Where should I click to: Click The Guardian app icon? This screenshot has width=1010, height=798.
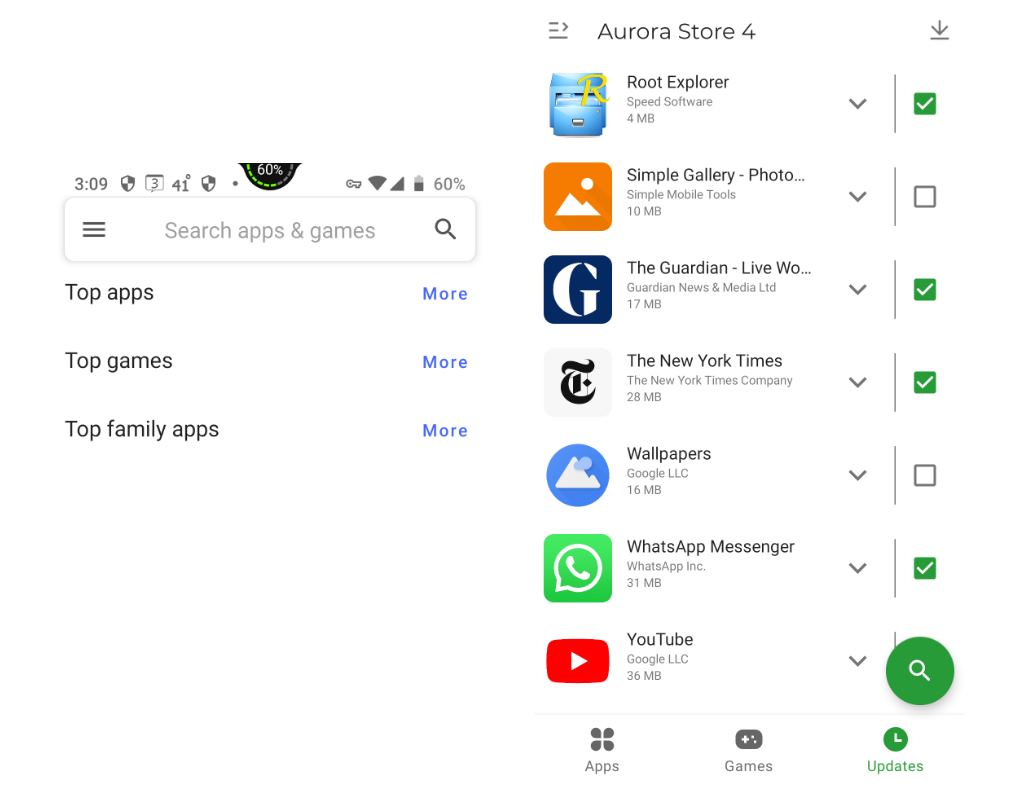[x=578, y=290]
